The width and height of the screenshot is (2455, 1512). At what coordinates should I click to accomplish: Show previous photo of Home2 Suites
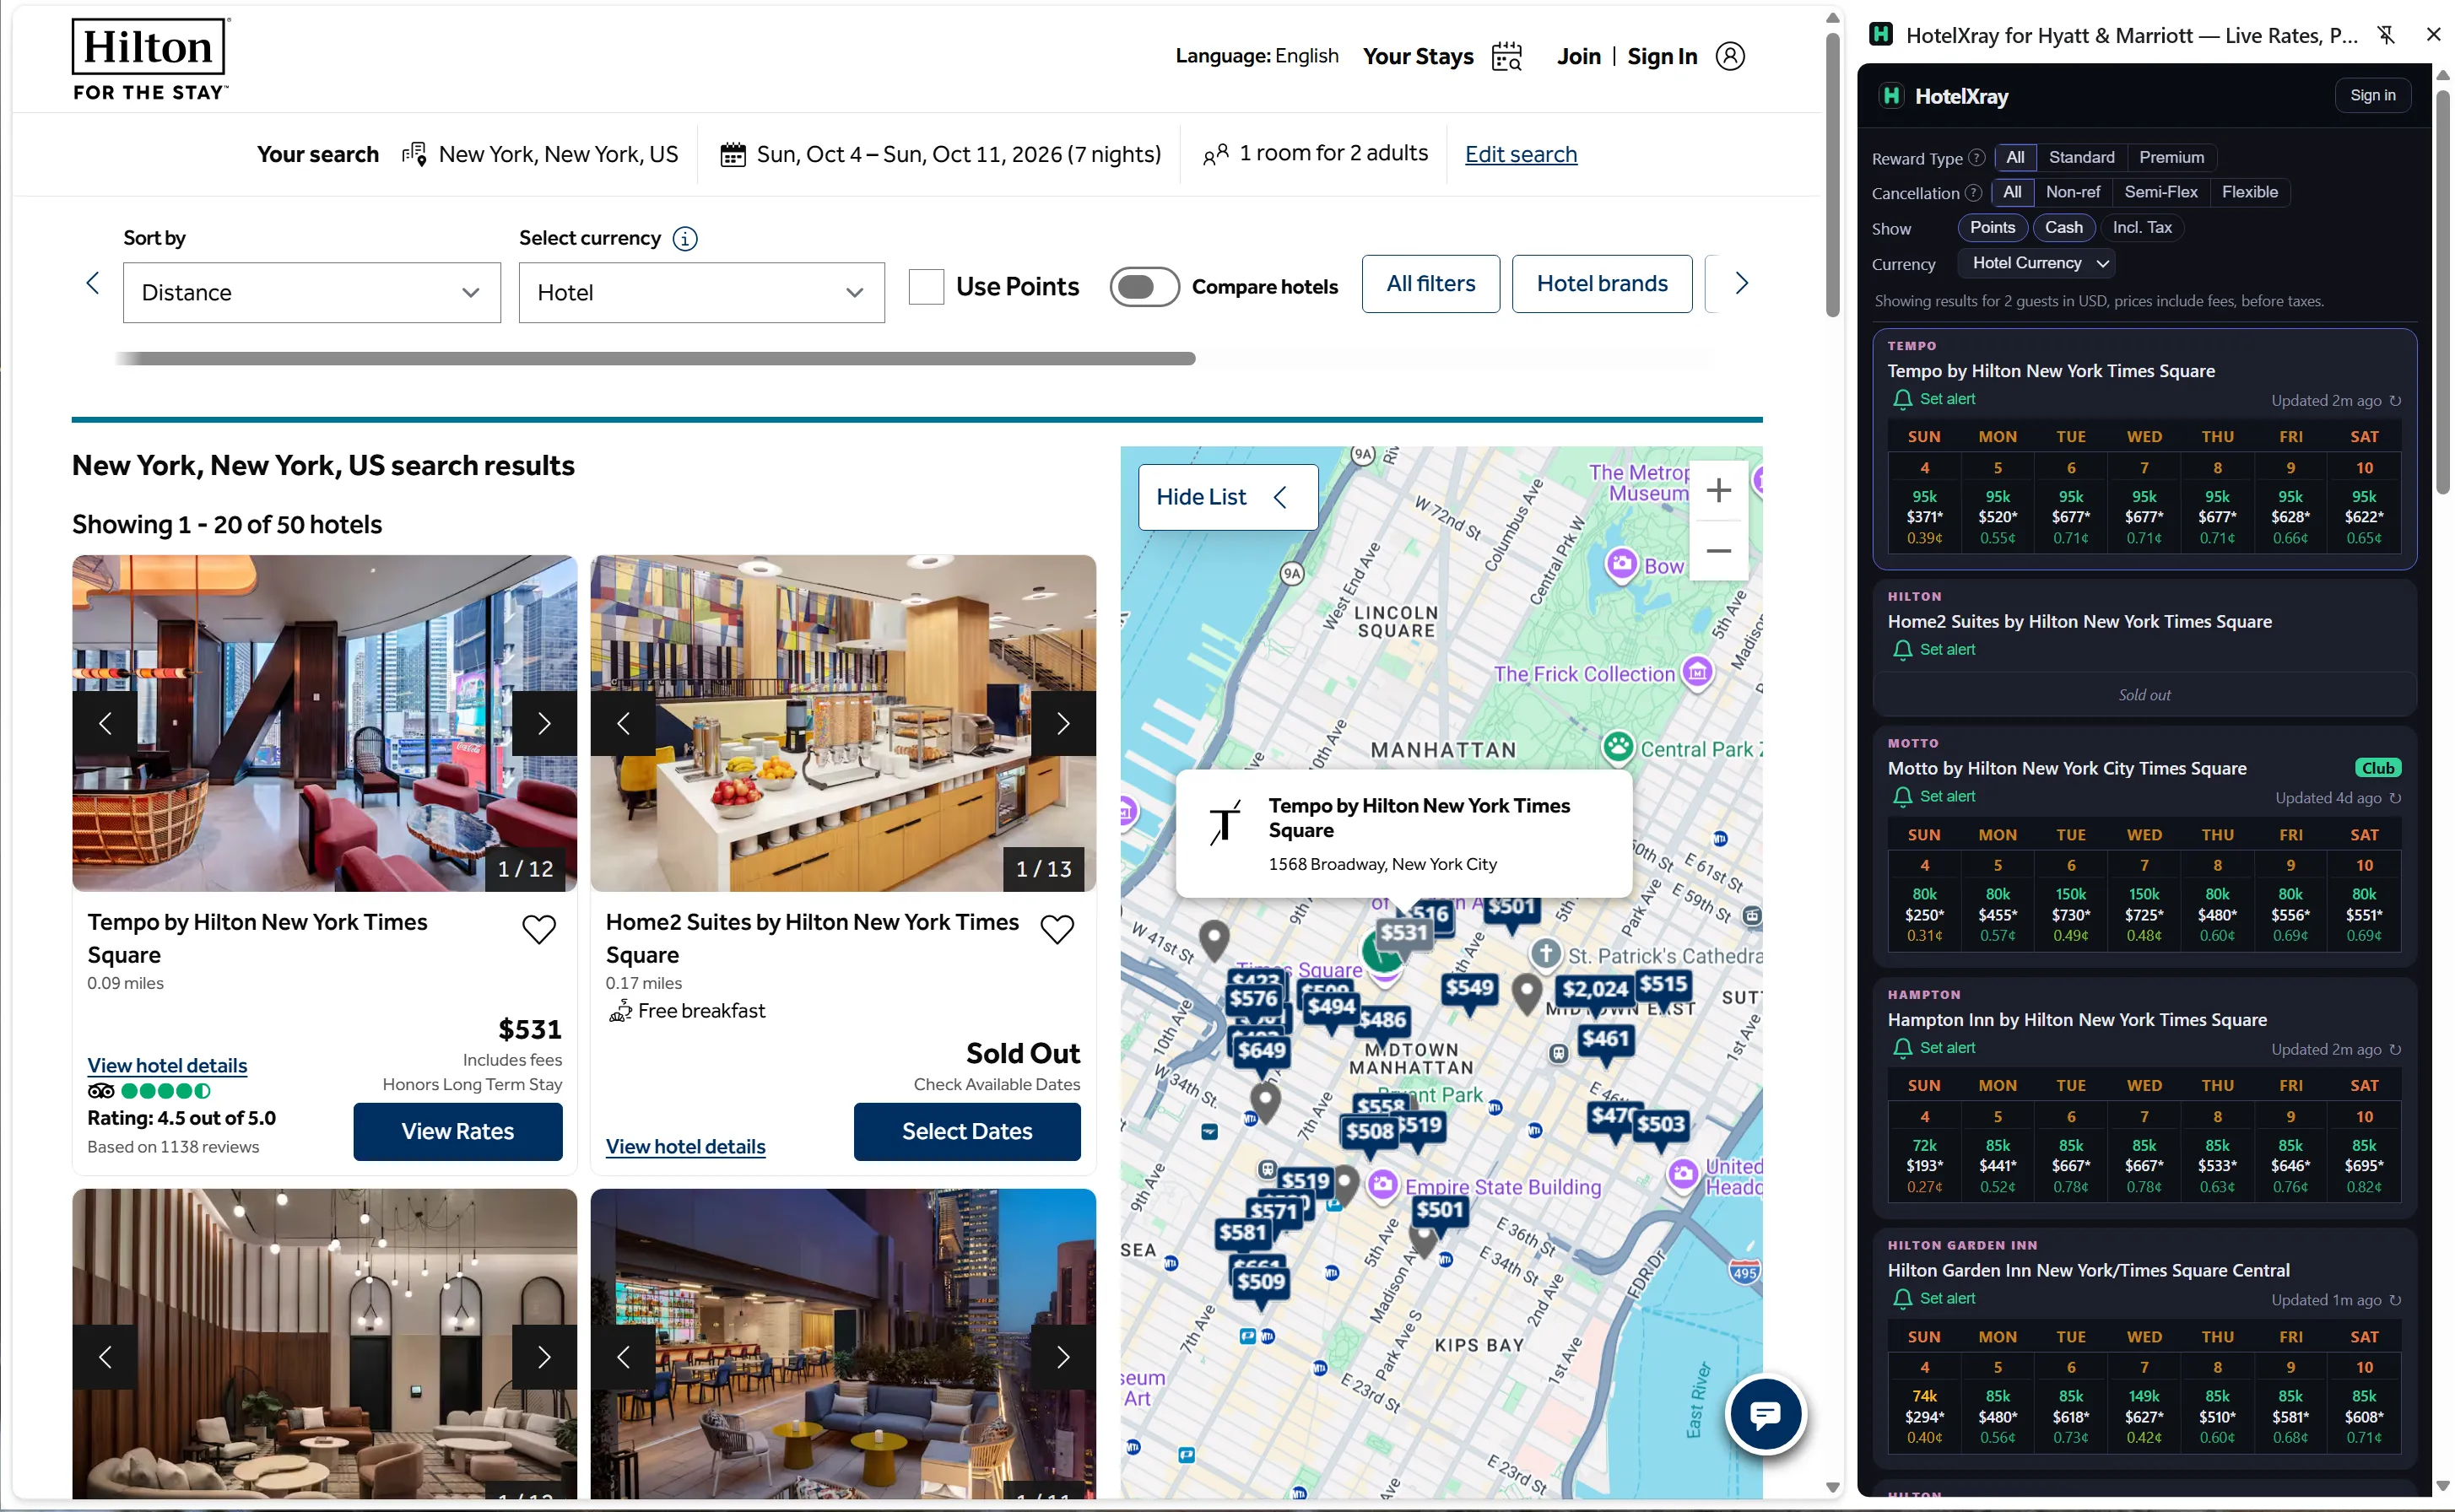point(623,723)
